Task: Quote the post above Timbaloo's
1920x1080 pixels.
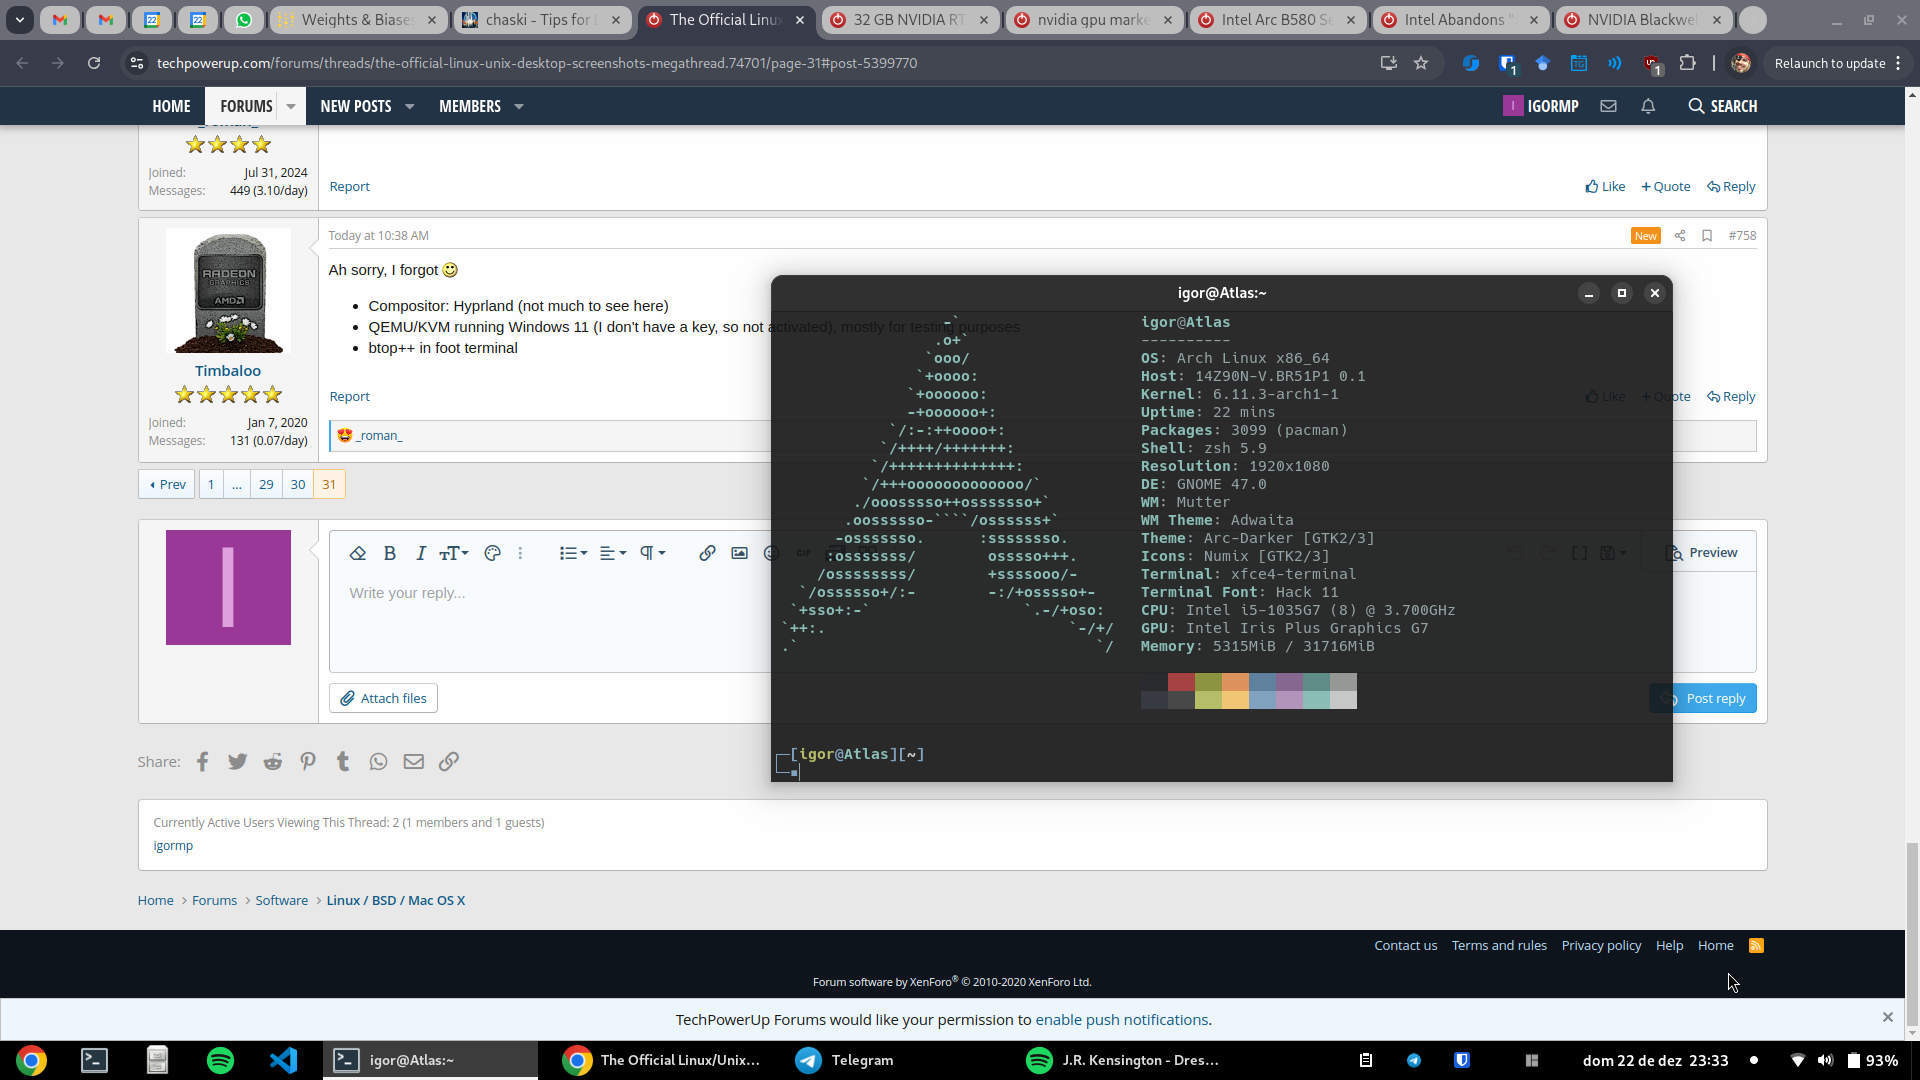Action: coord(1666,187)
